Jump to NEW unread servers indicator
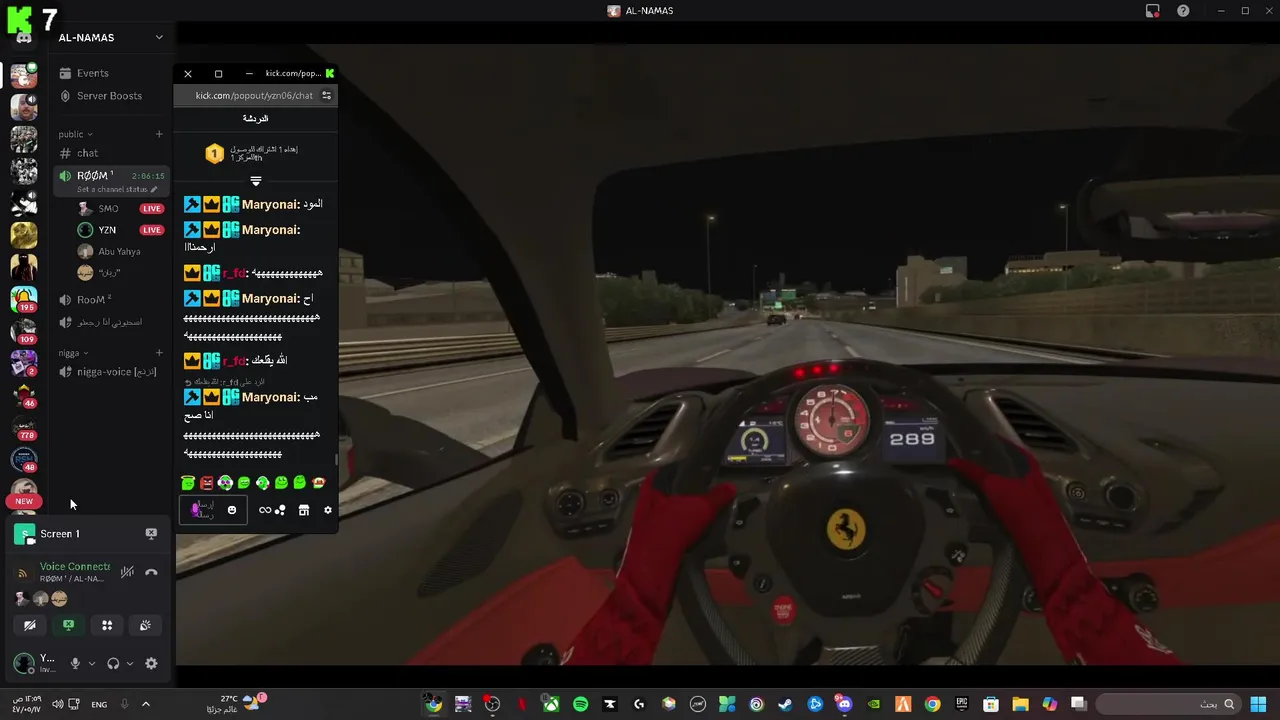Viewport: 1280px width, 720px height. (24, 501)
